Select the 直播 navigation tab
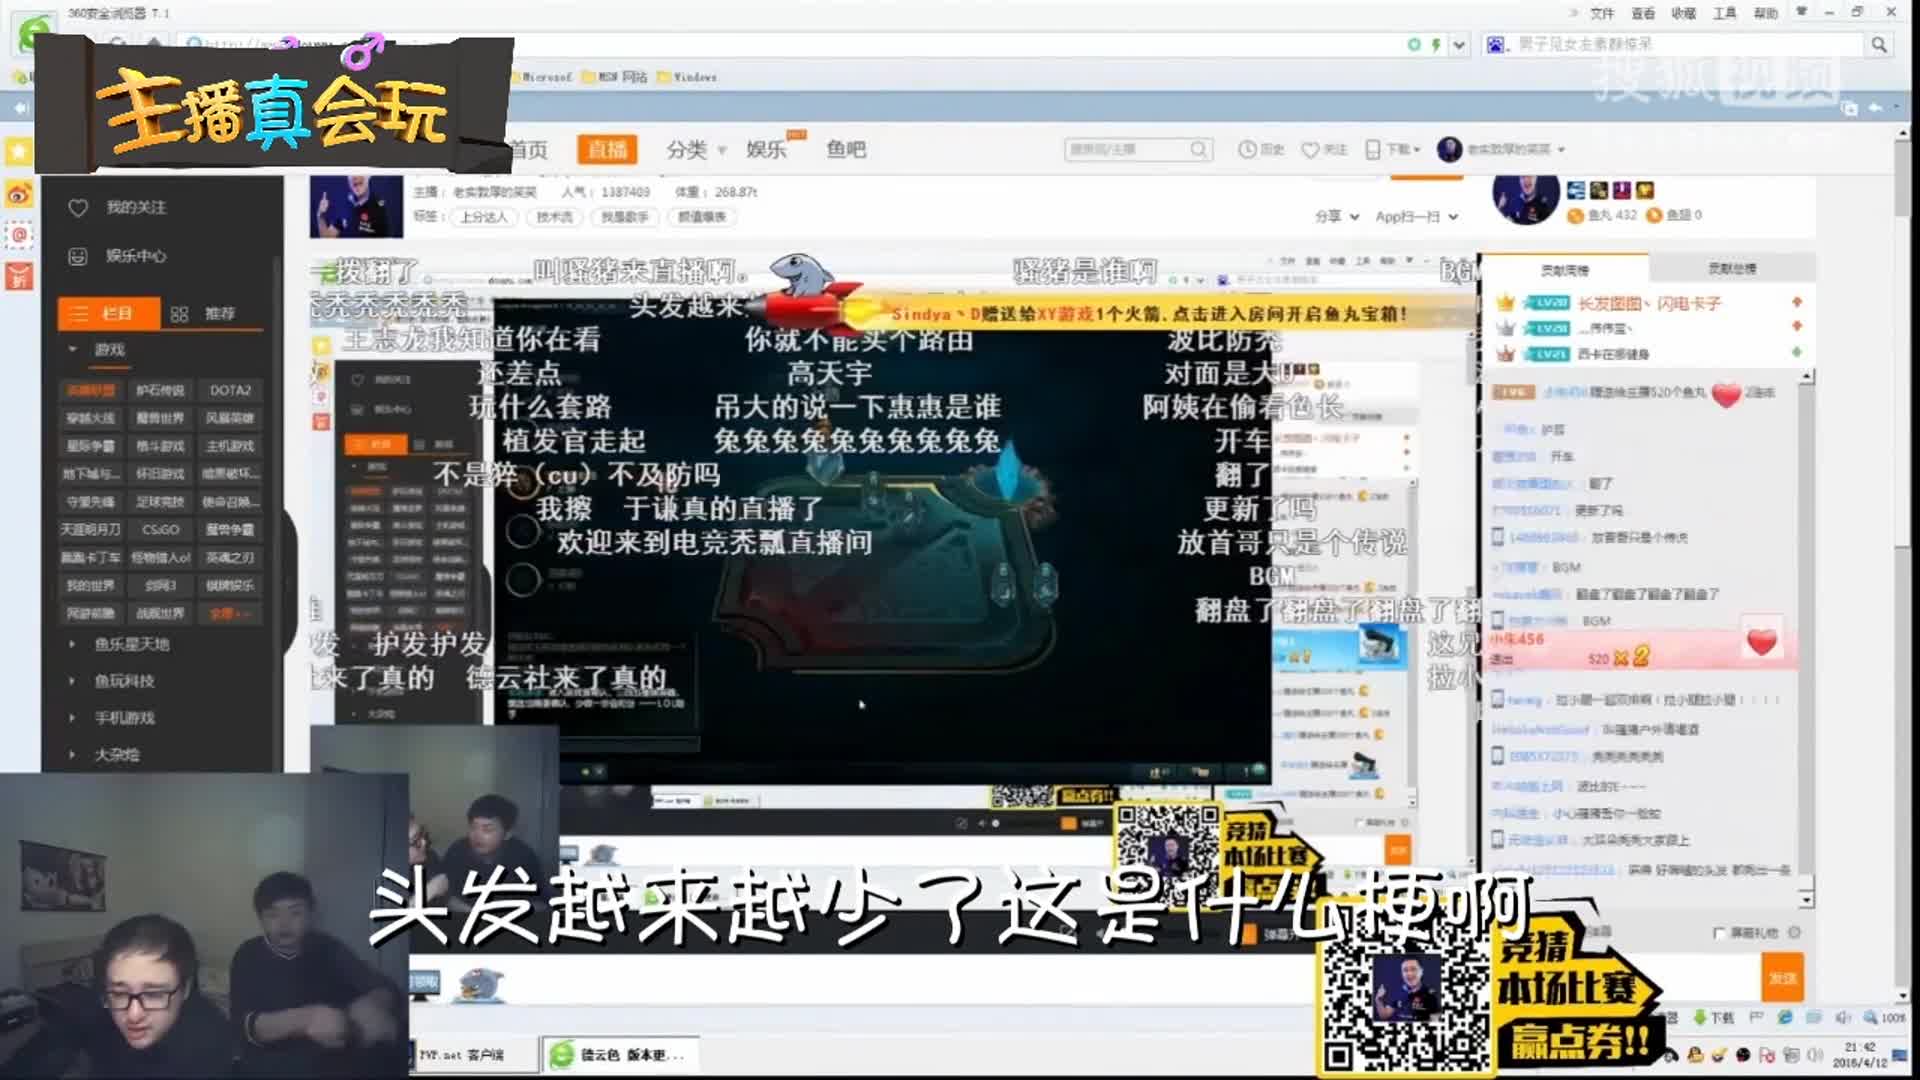 pos(607,150)
